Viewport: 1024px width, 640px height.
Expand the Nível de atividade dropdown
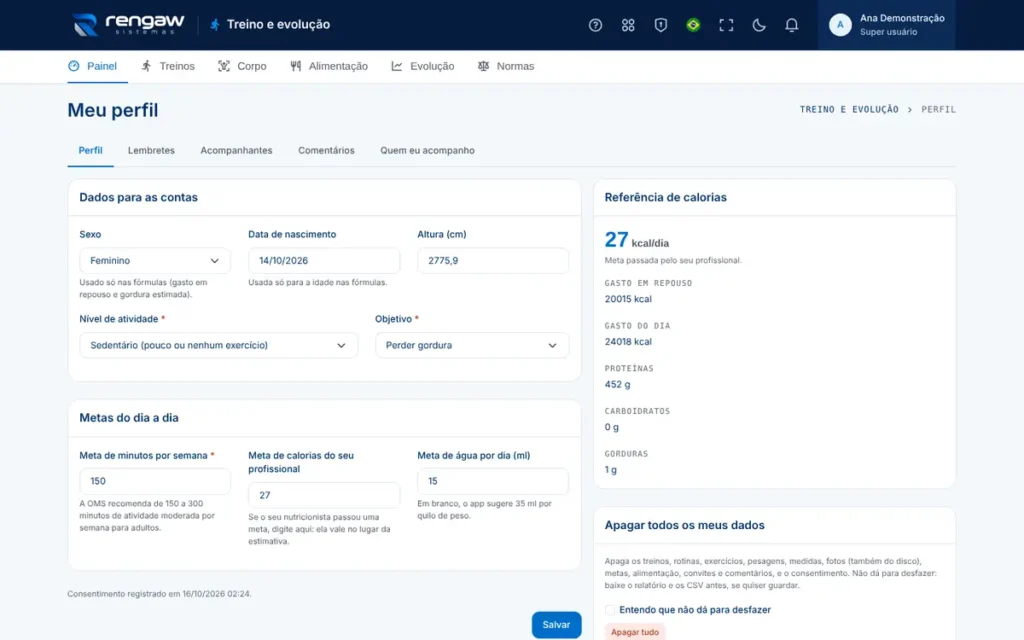click(218, 345)
